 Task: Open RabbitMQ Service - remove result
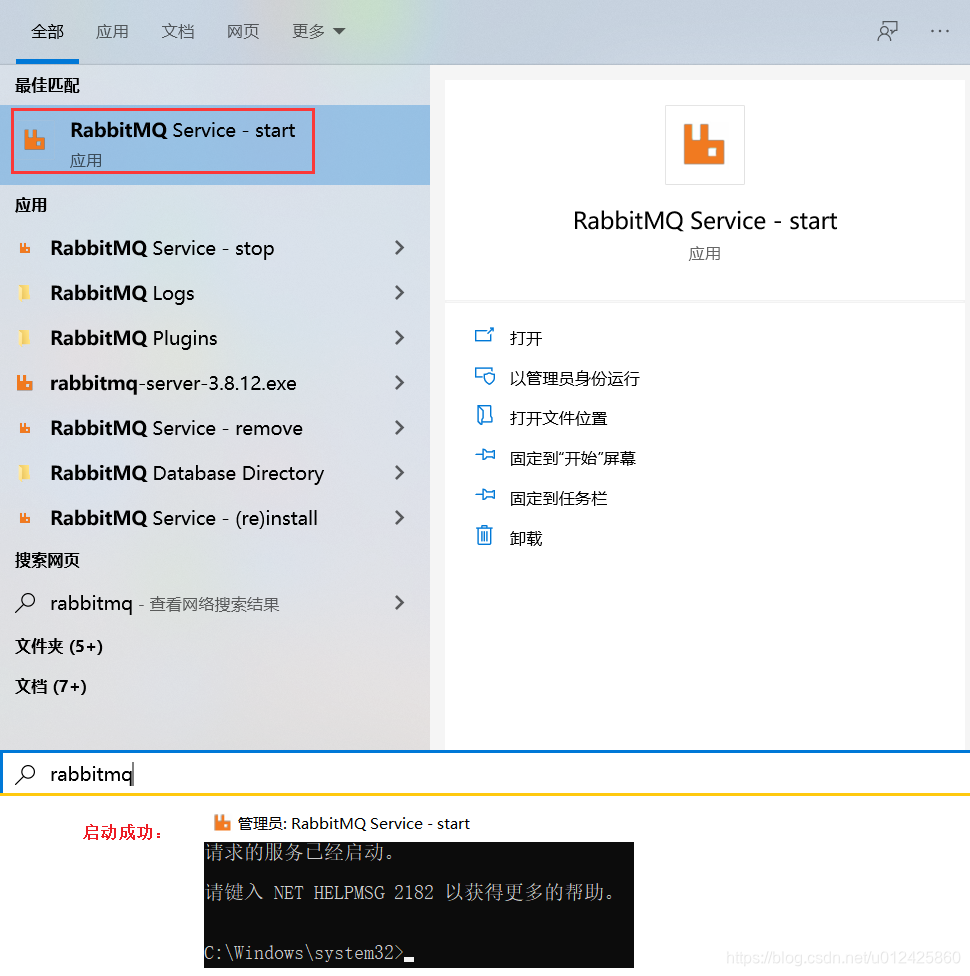tap(215, 428)
